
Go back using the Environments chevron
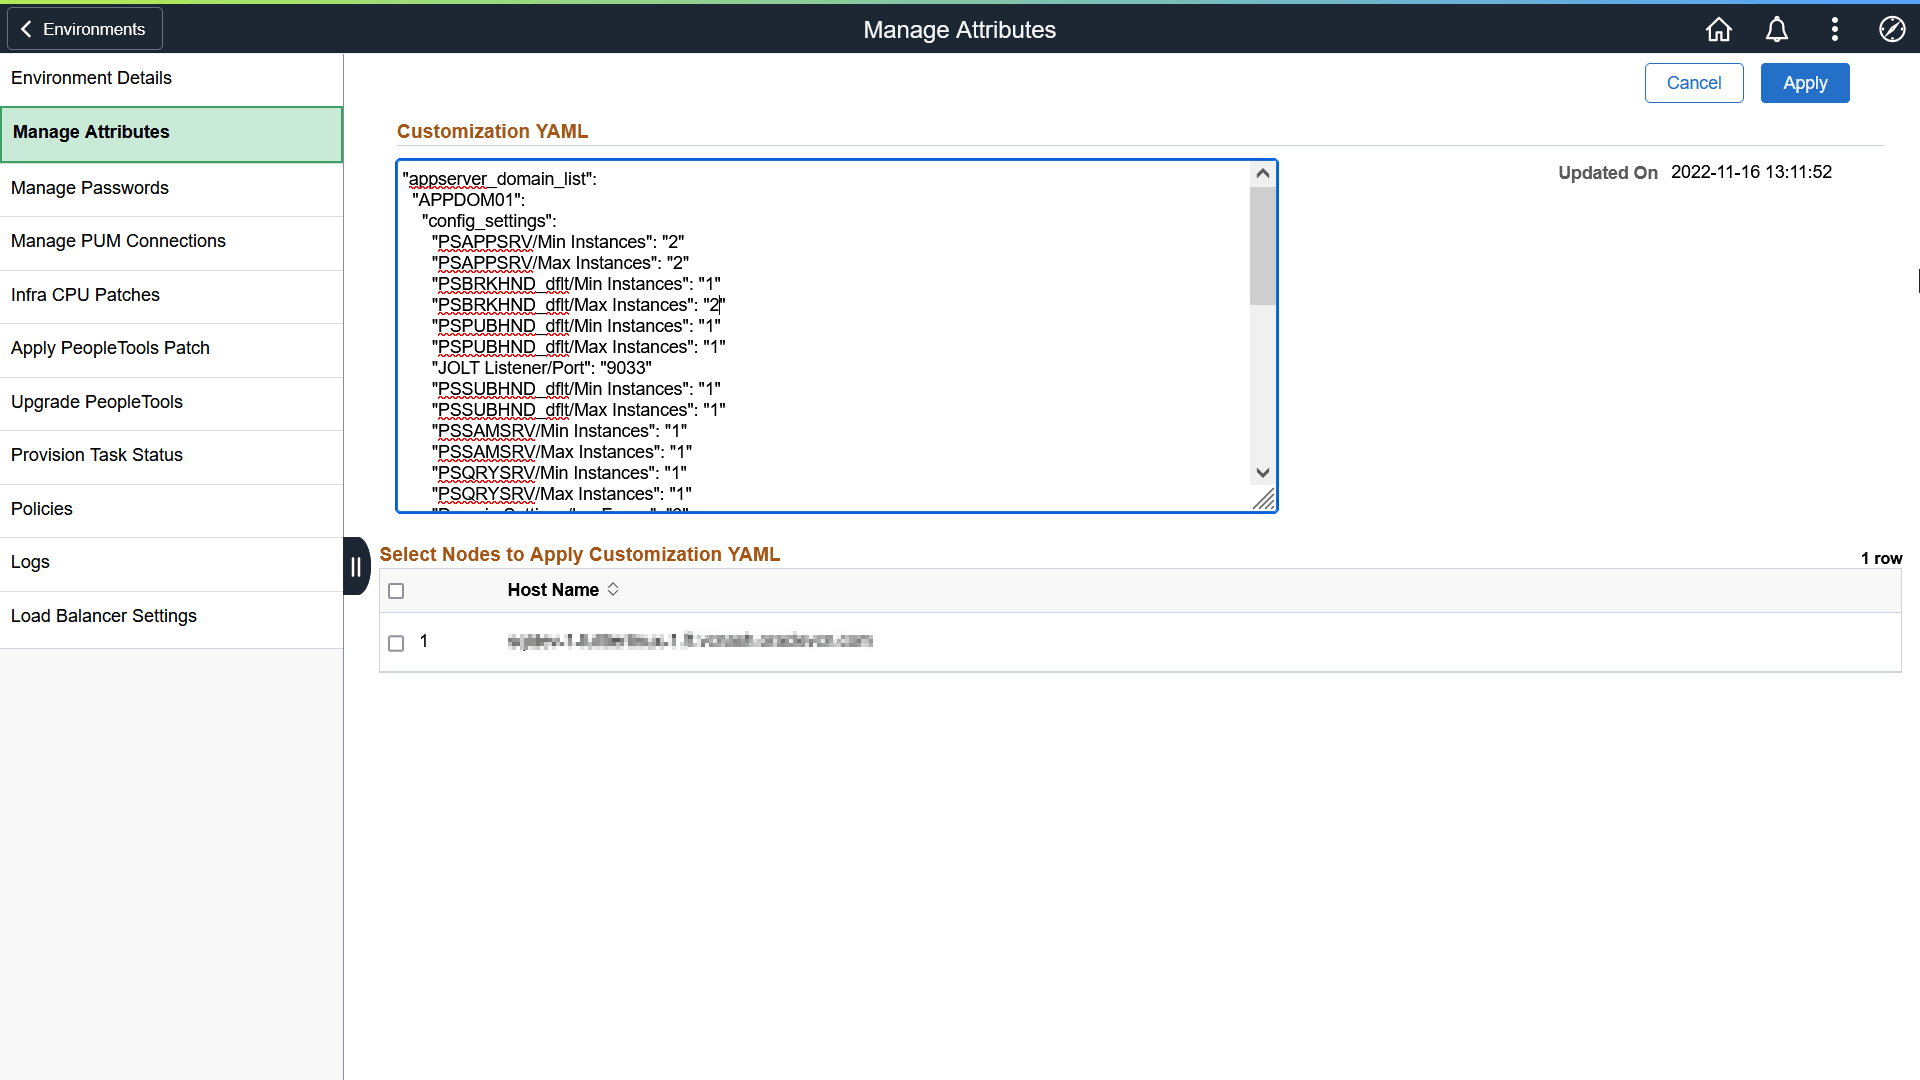tap(26, 28)
